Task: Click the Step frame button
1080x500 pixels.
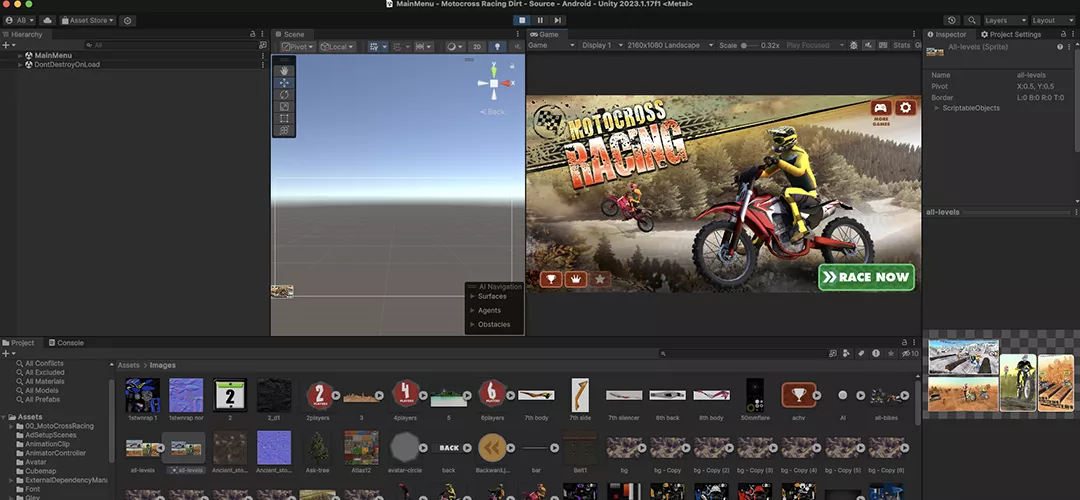Action: [x=559, y=20]
